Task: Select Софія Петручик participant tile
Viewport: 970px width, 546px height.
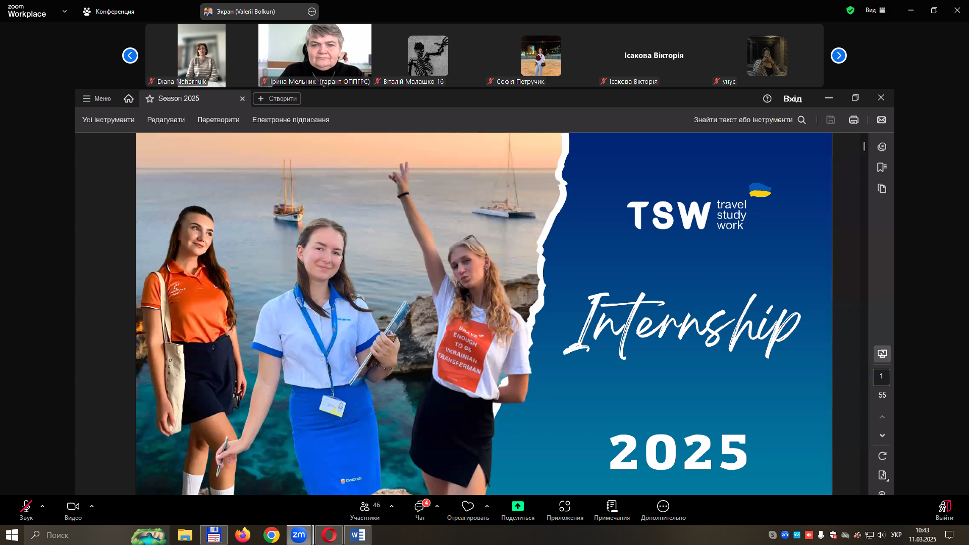Action: coord(541,56)
